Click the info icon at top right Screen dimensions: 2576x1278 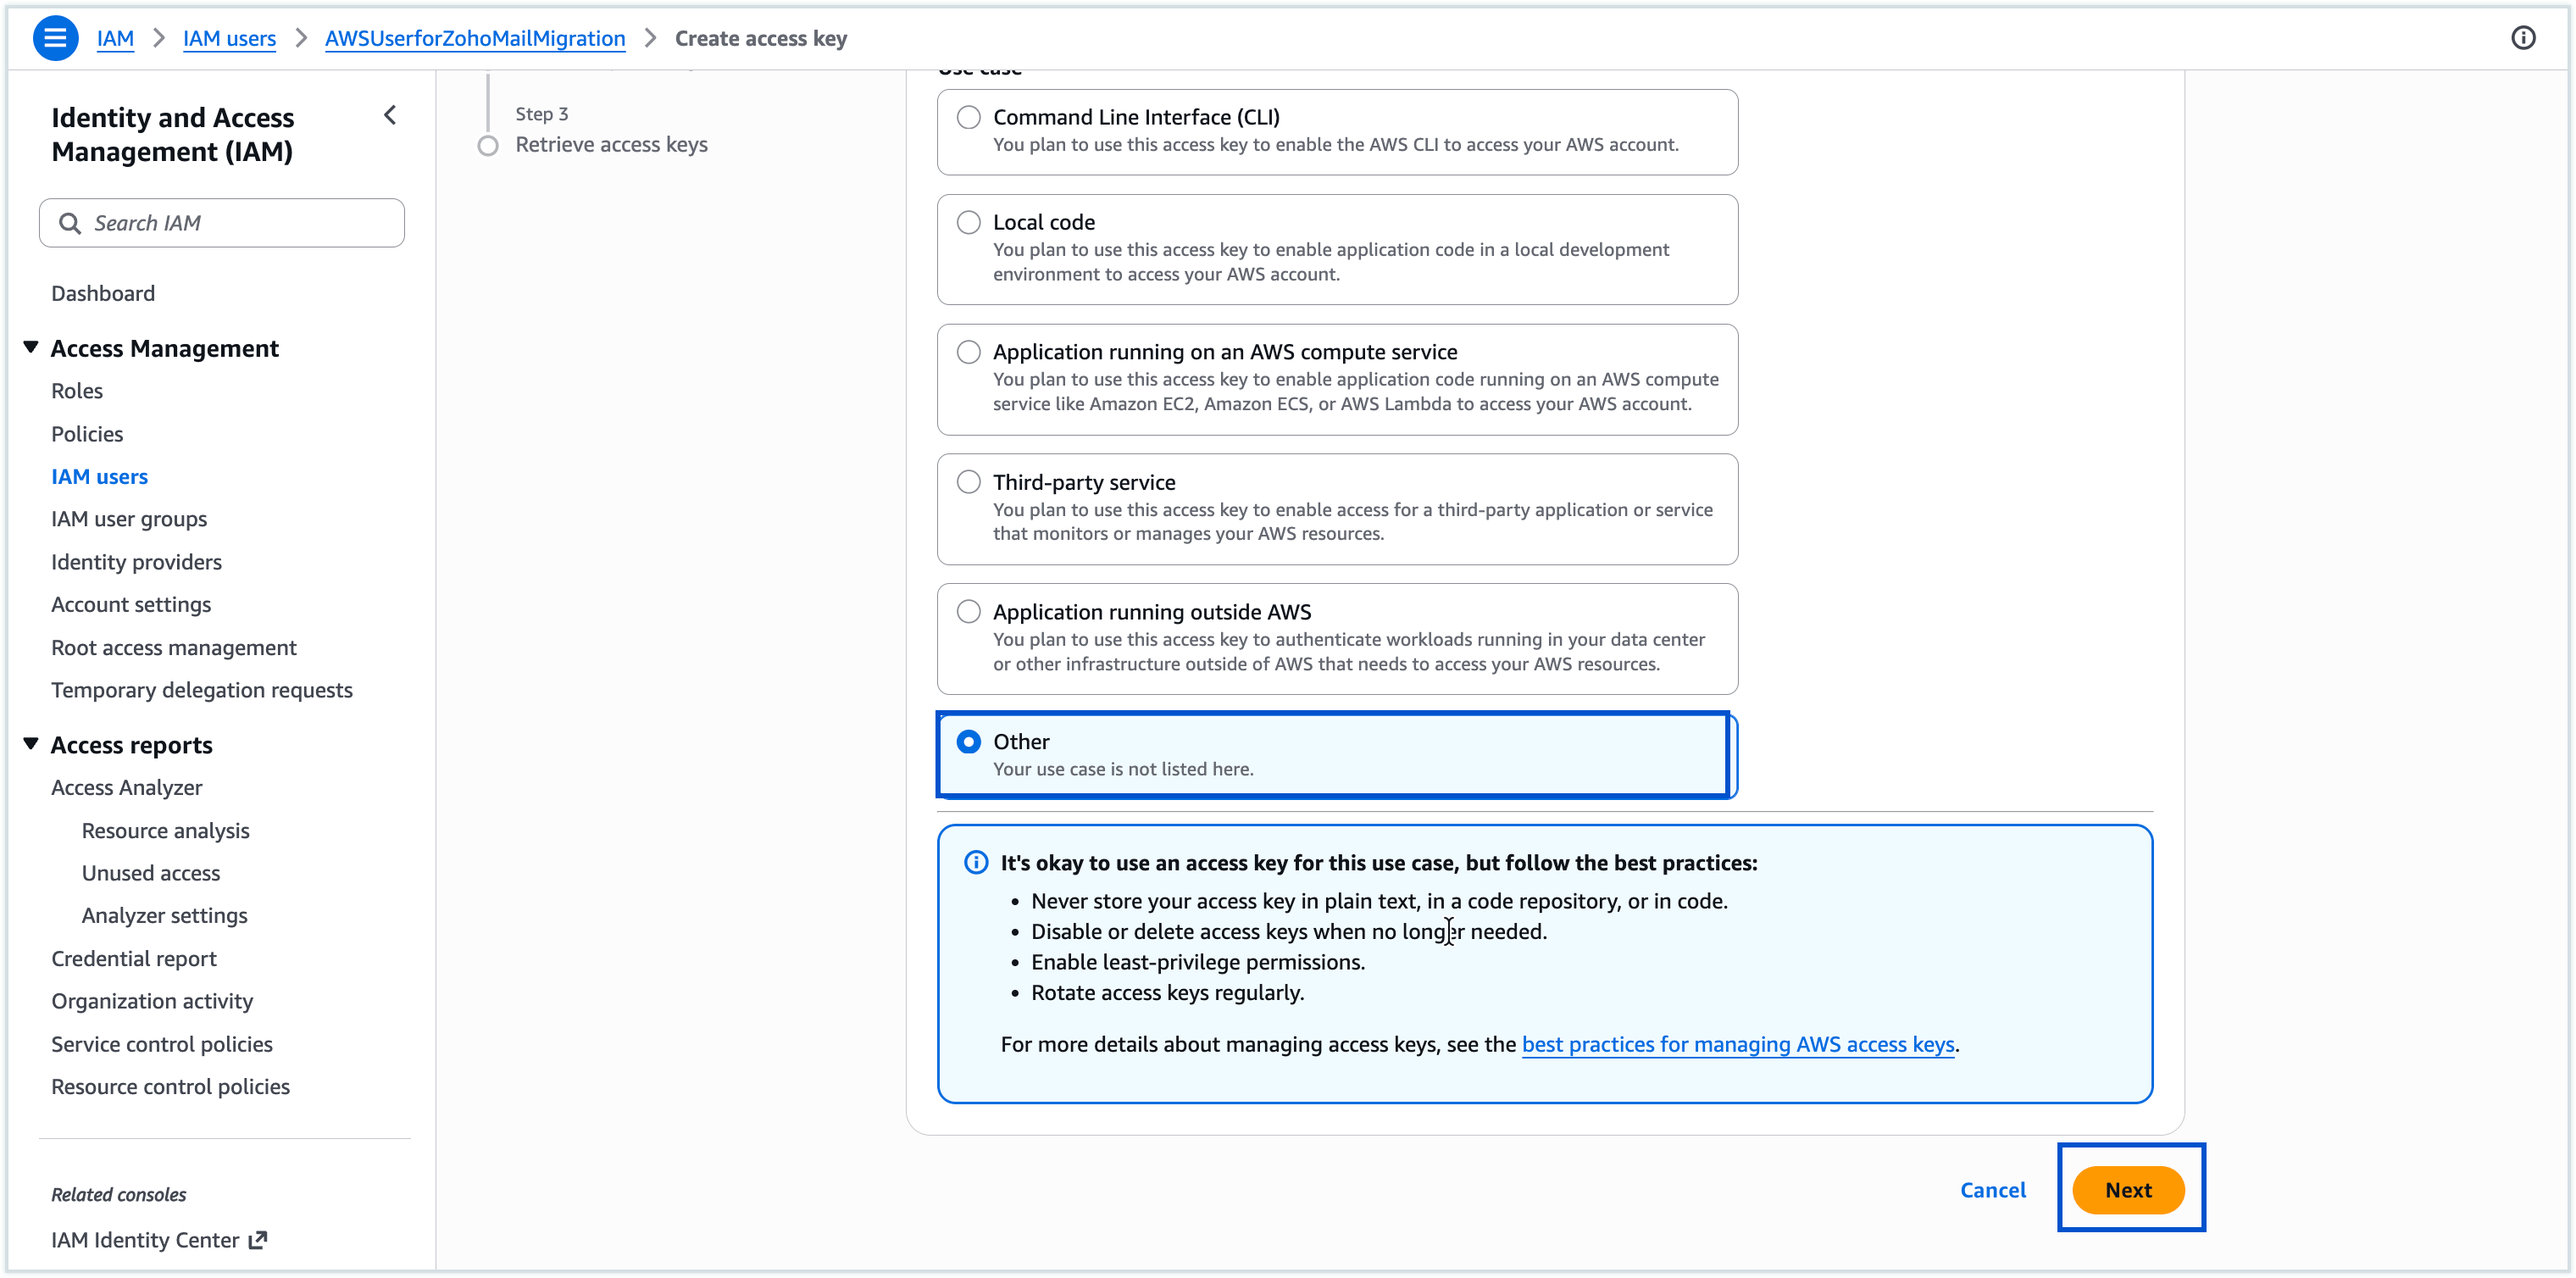tap(2523, 38)
